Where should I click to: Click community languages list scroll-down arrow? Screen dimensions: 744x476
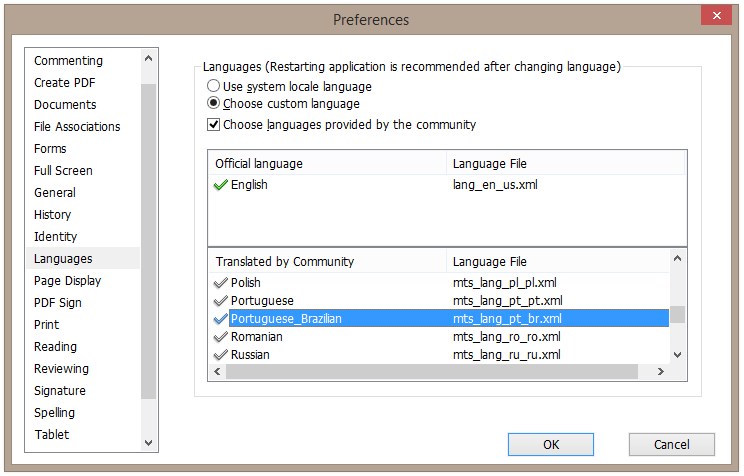[x=678, y=355]
